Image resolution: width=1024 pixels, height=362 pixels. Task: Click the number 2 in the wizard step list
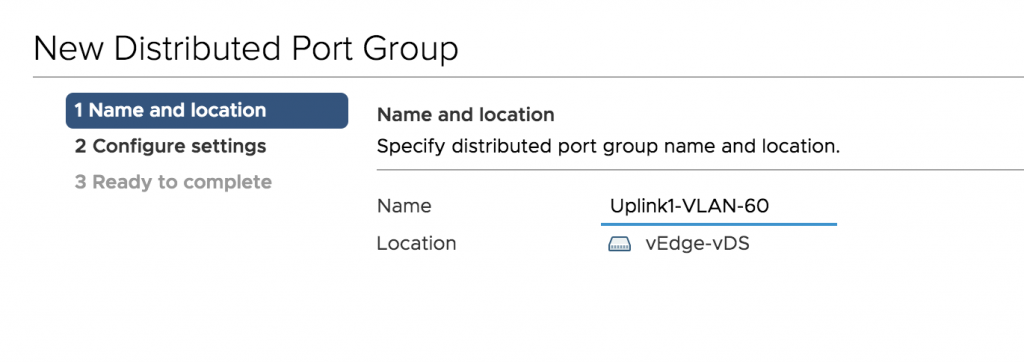80,146
